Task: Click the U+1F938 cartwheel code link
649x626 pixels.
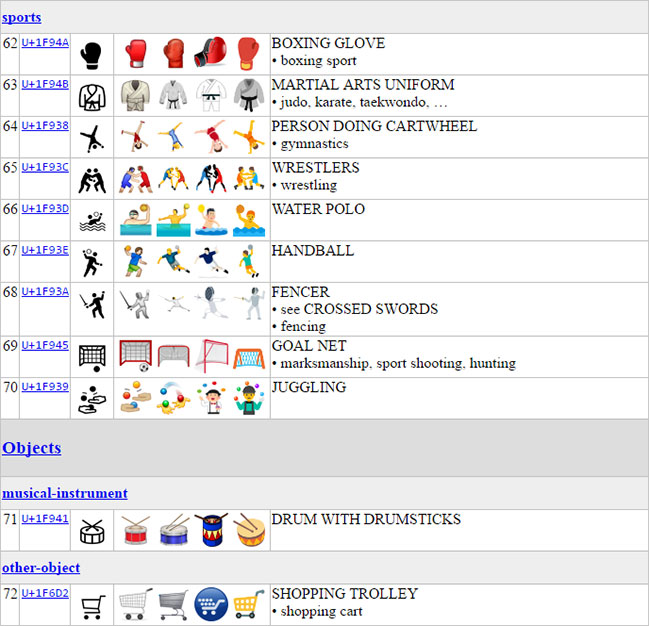Action: tap(45, 125)
